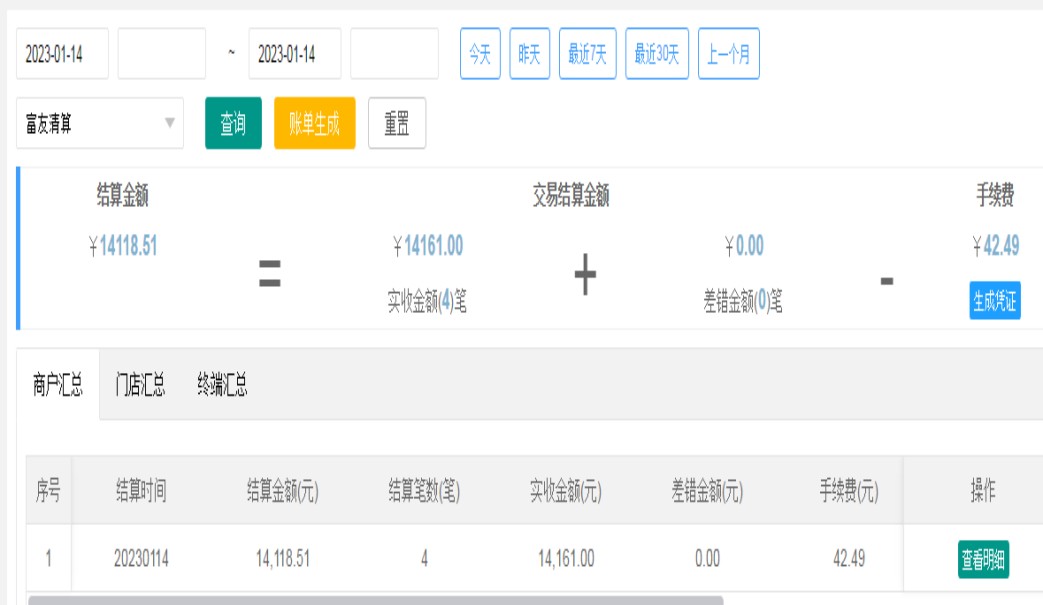
Task: Select the 上一个月 date range
Action: [x=728, y=54]
